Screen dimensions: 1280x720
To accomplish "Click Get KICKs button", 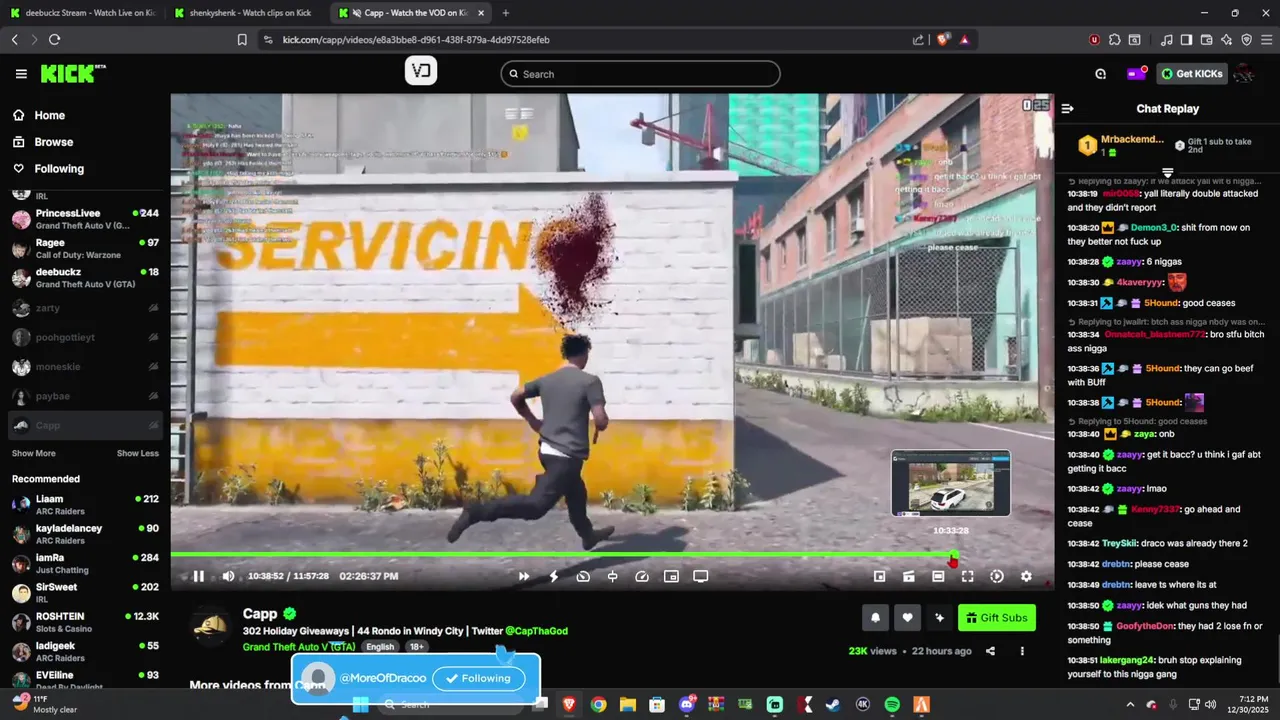I will click(1192, 74).
